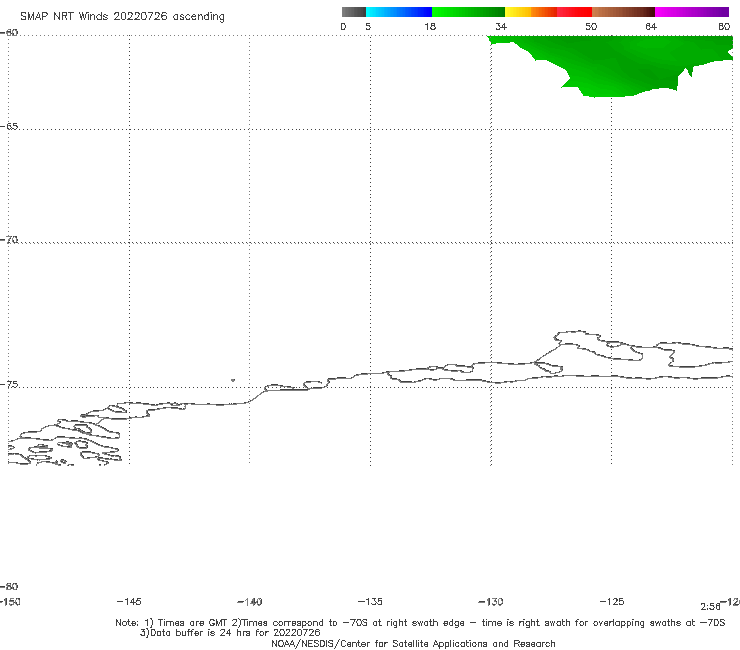Click the brown segment of the color bar

click(x=623, y=12)
